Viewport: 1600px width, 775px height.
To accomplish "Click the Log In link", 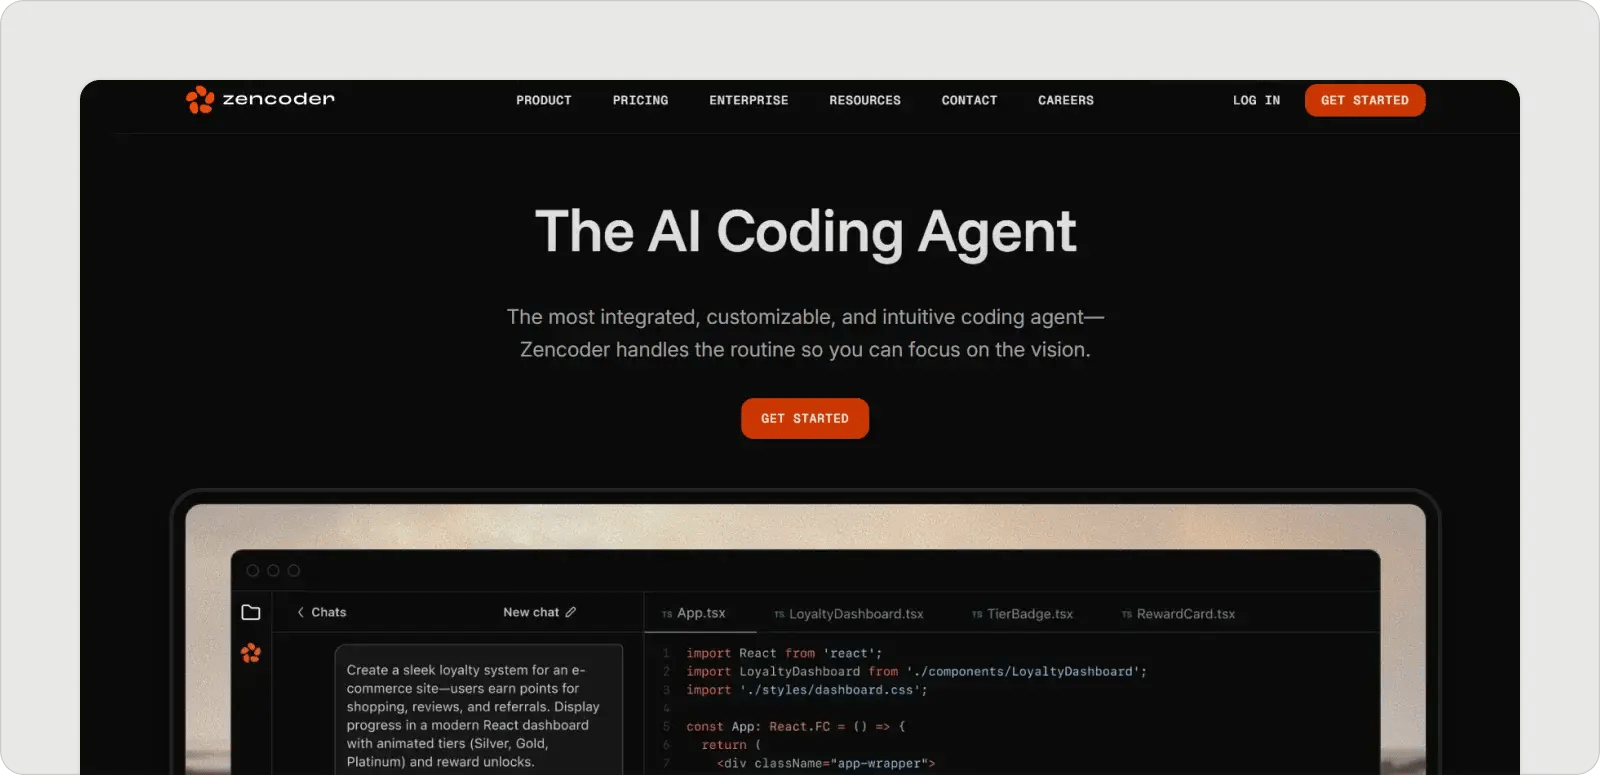I will [1256, 100].
